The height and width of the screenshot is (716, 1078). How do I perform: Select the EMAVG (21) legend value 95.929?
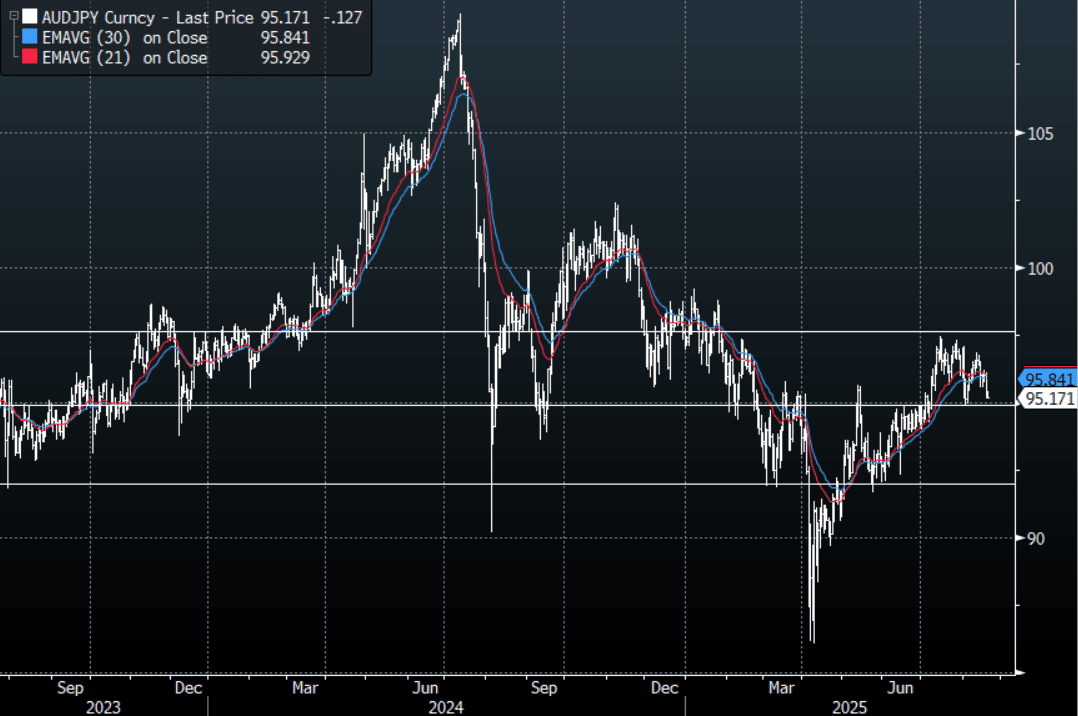click(x=285, y=58)
